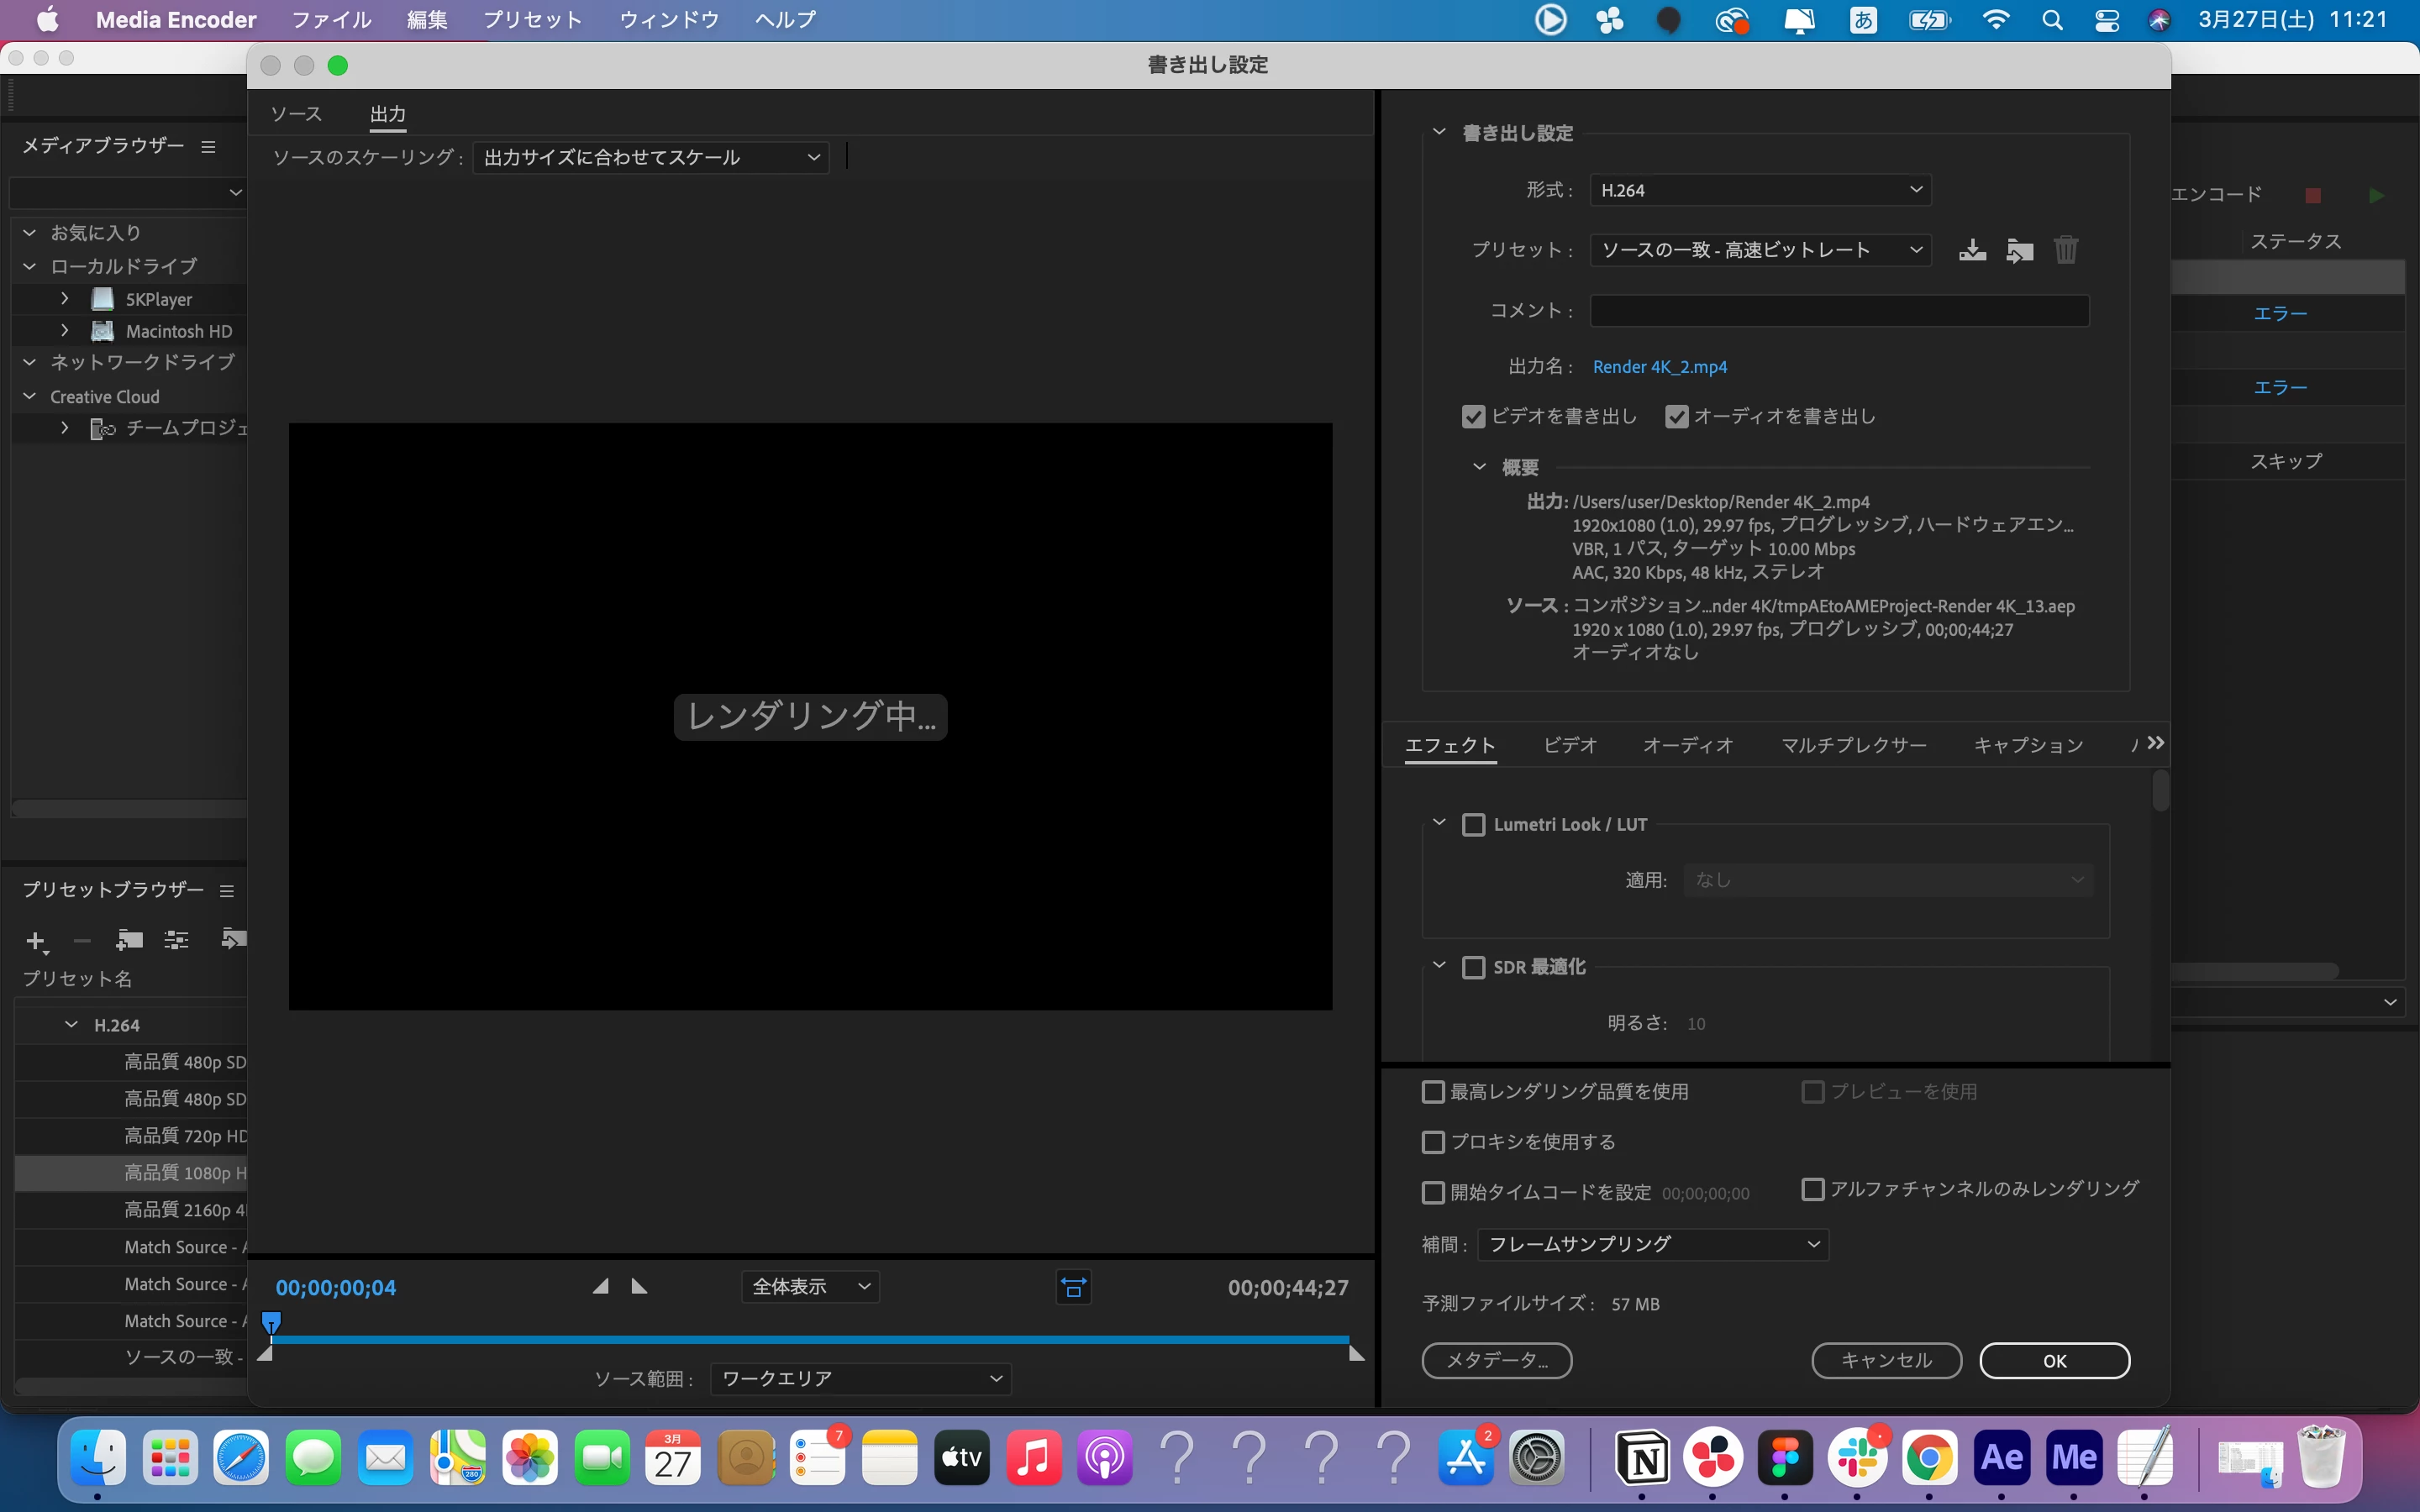This screenshot has width=2420, height=1512.
Task: Click the blue playhead on the timeline
Action: click(271, 1323)
